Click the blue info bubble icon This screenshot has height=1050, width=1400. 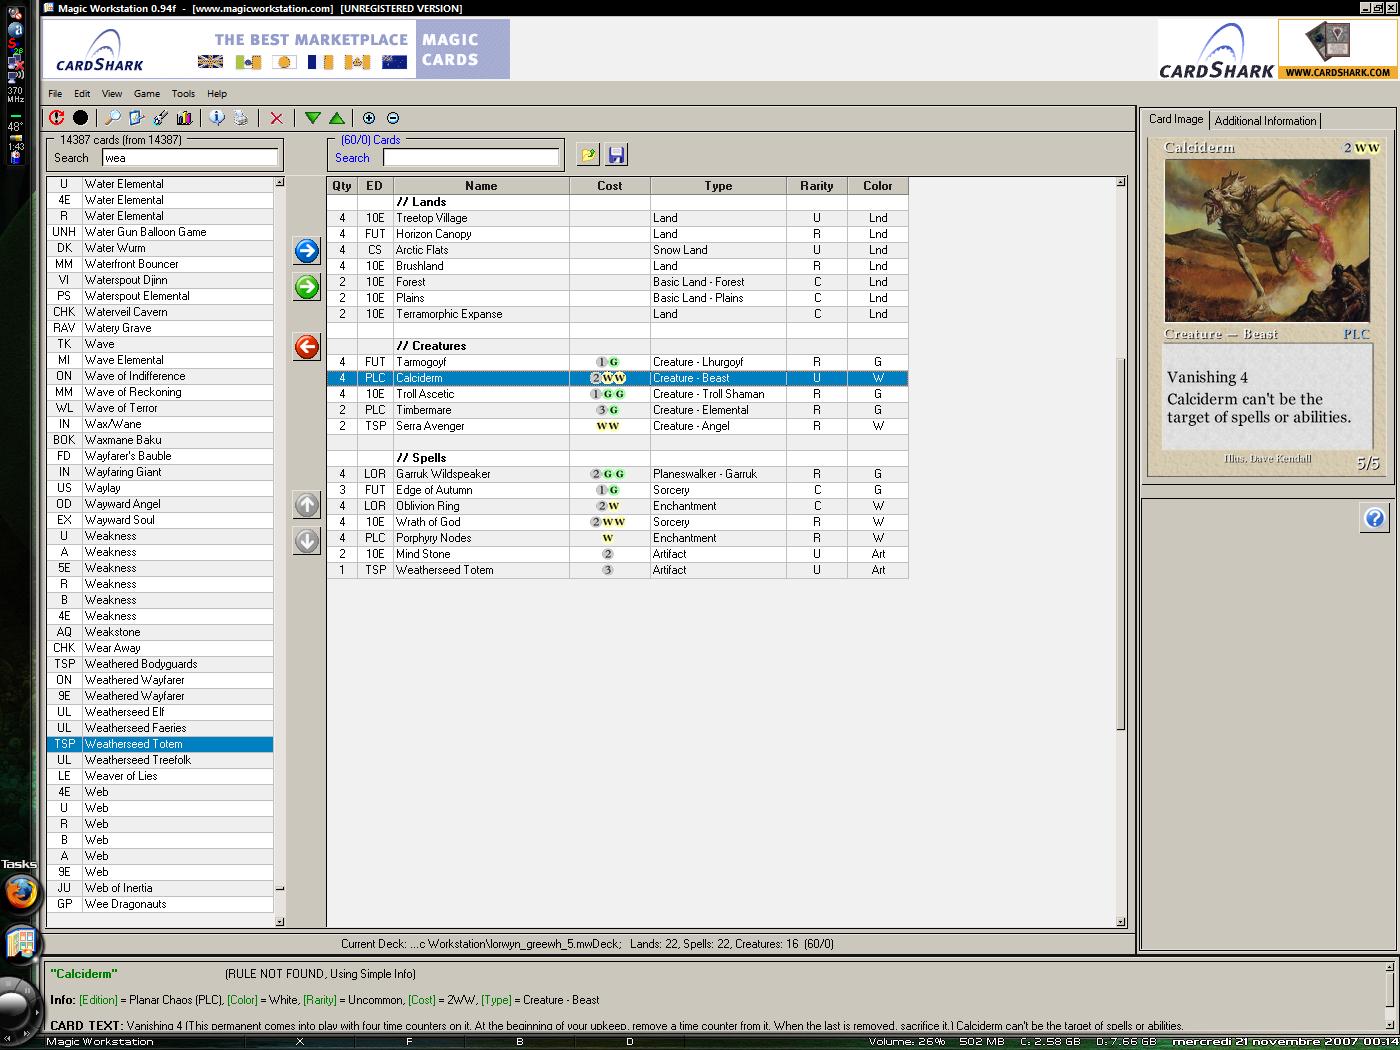point(216,118)
